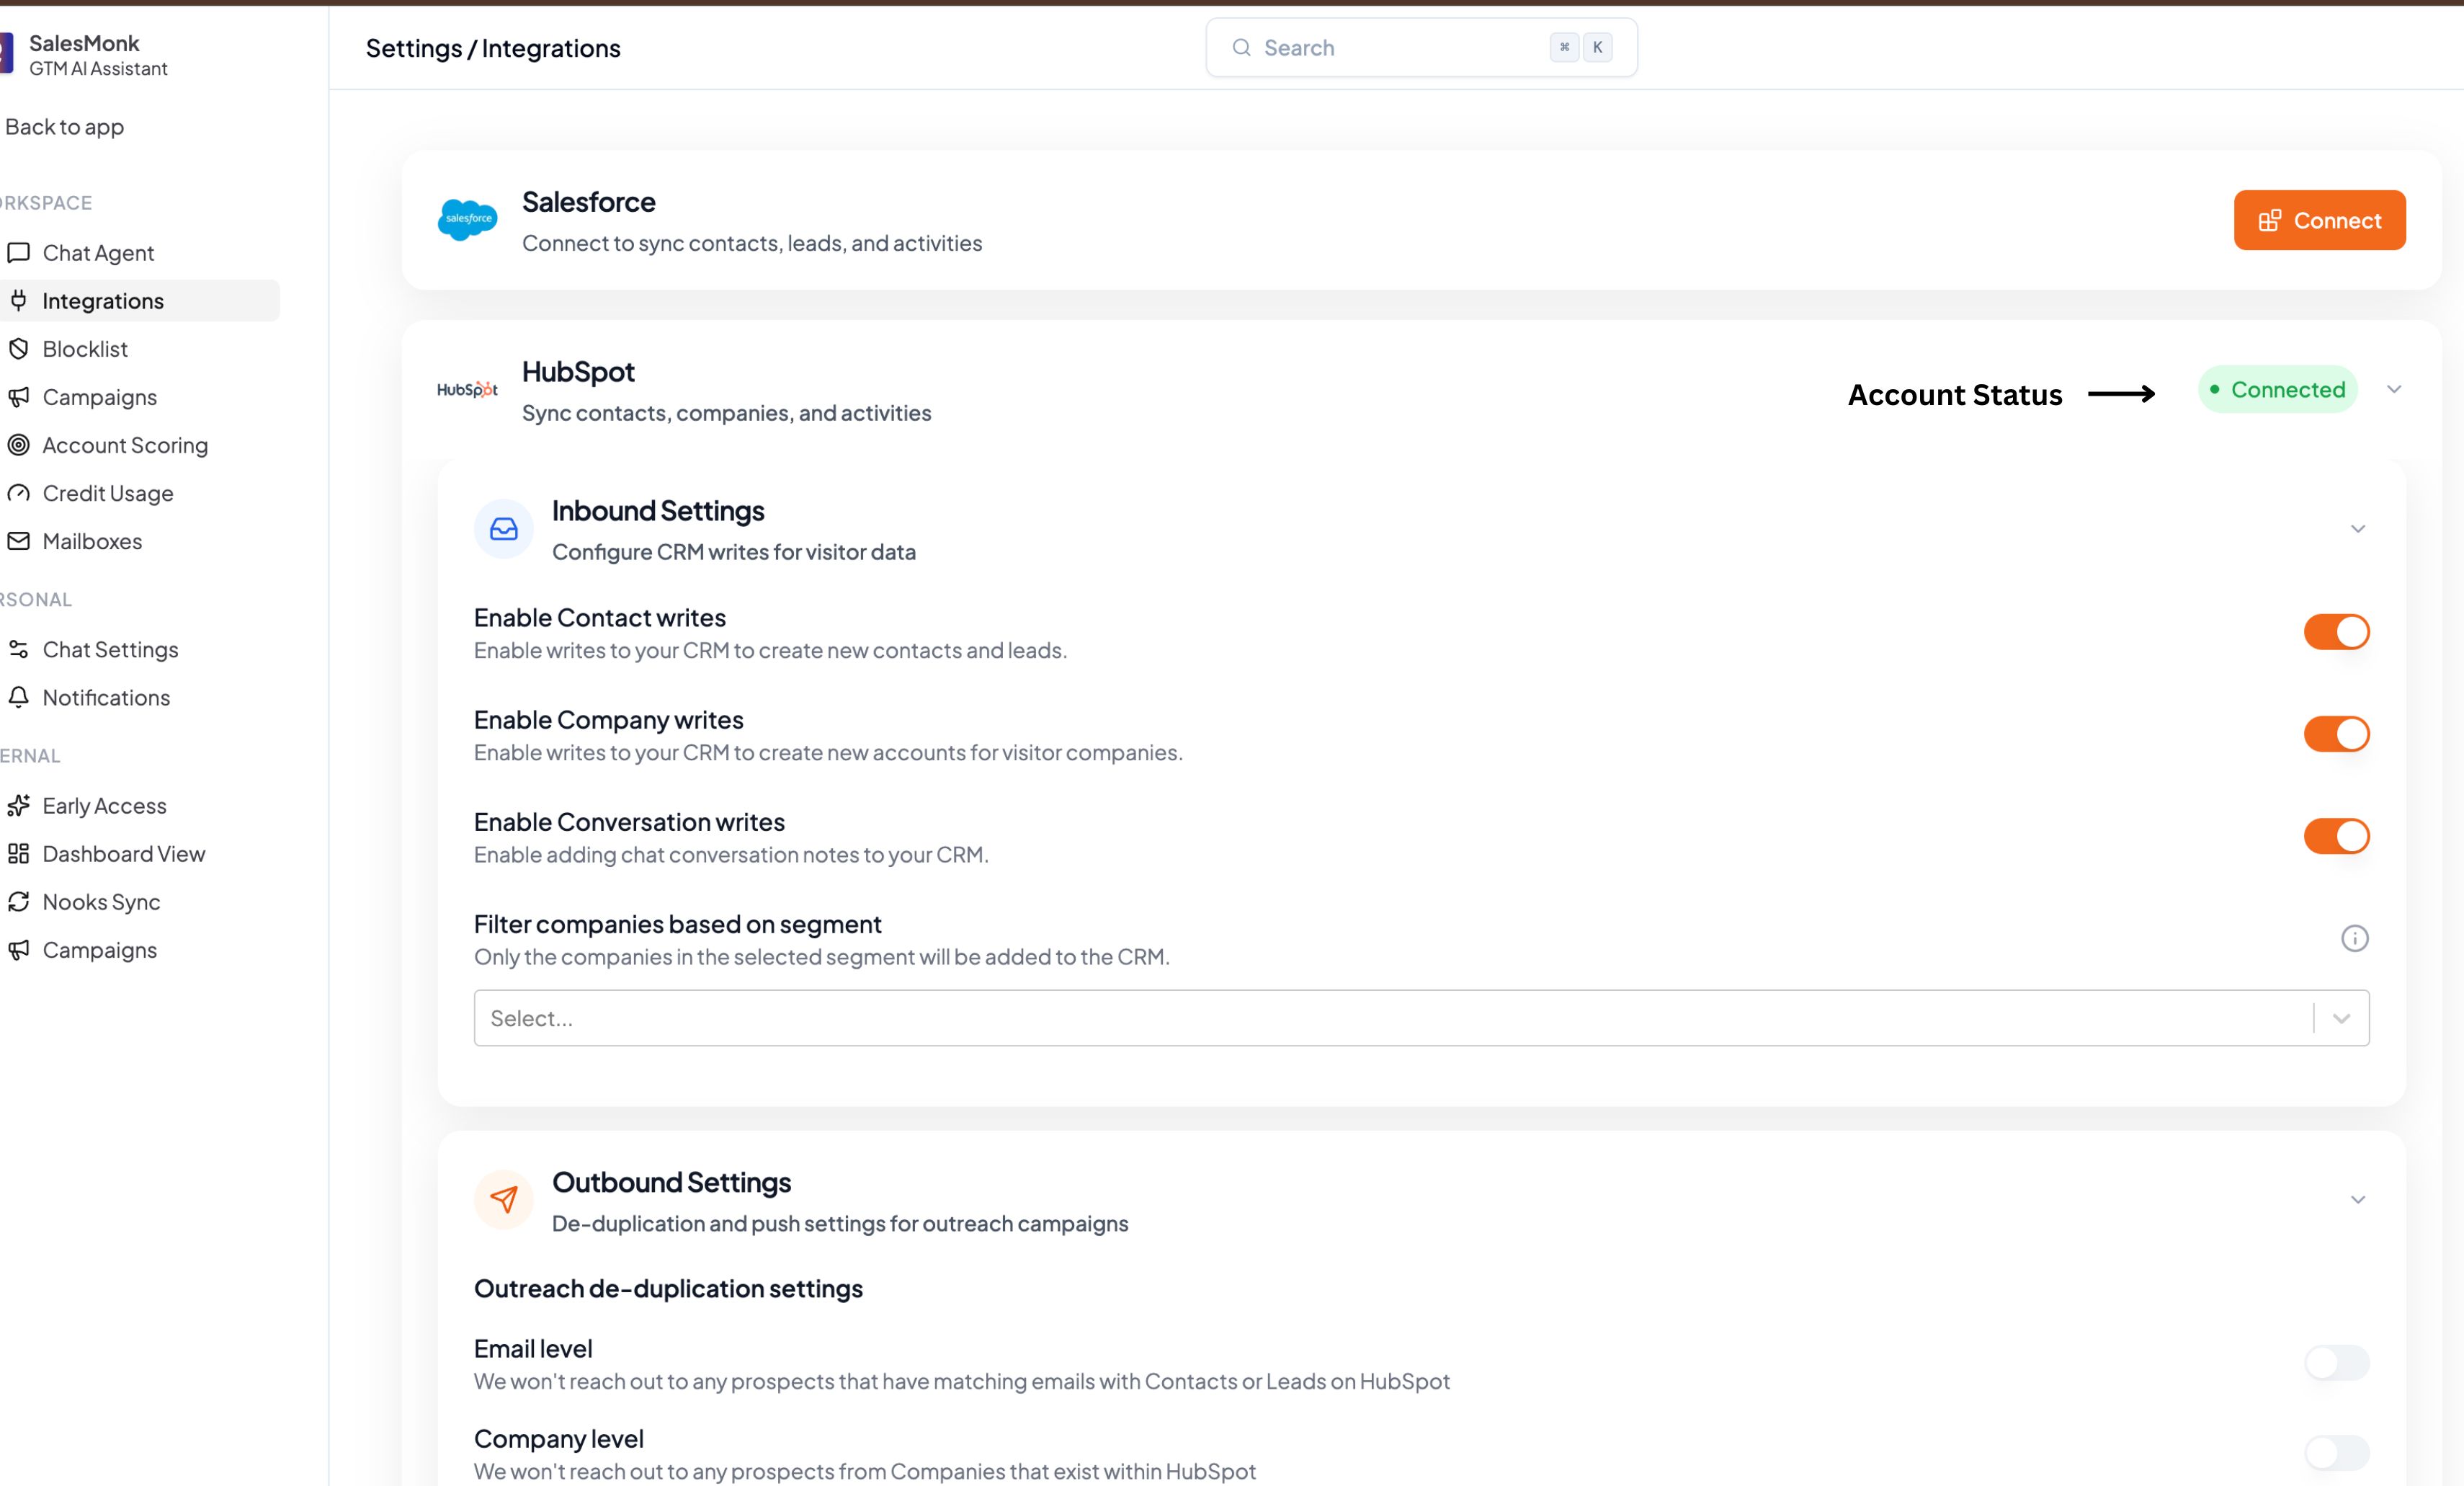
Task: Click the segment filter info icon
Action: [x=2354, y=938]
